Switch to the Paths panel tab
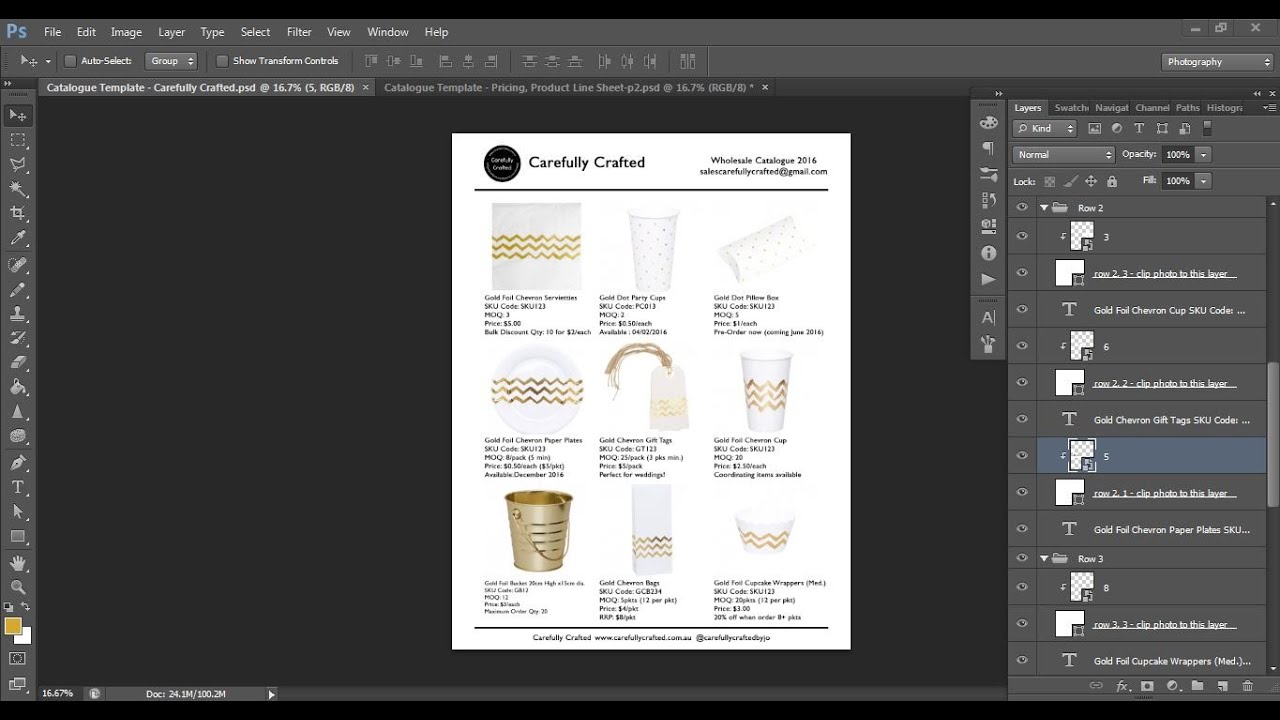The image size is (1280, 720). [1187, 108]
